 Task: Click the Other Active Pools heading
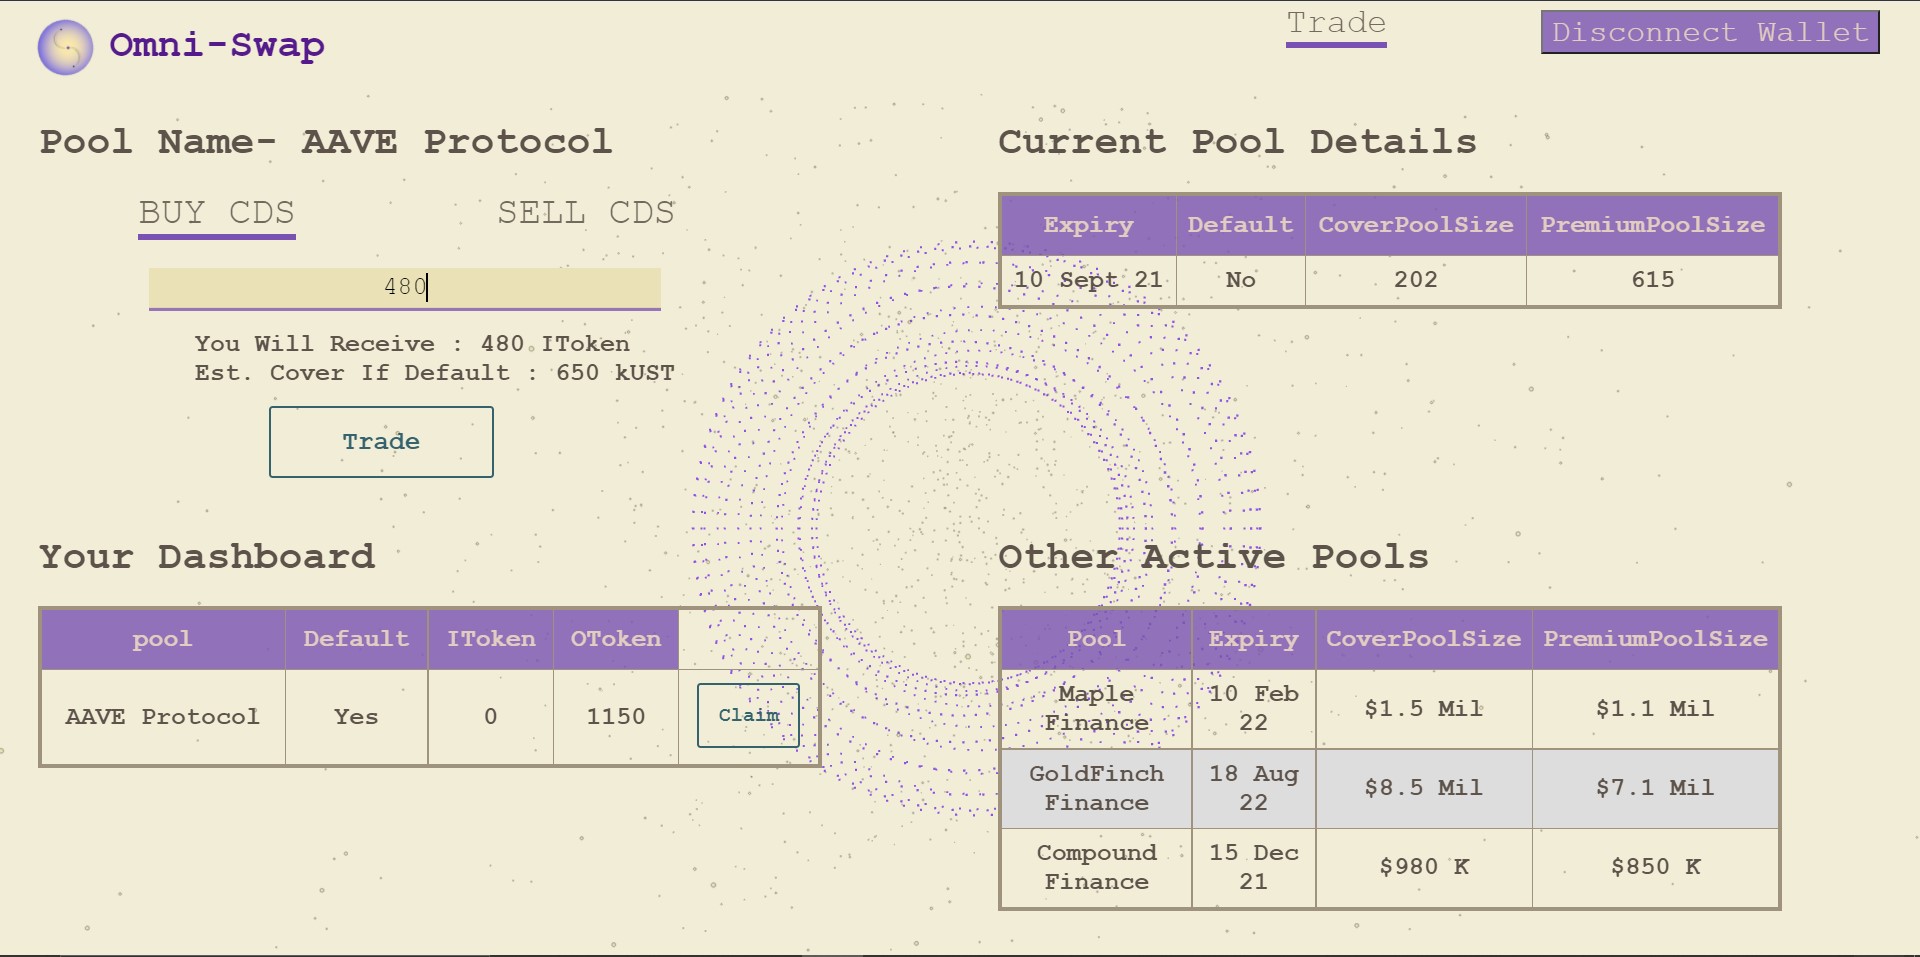1214,556
